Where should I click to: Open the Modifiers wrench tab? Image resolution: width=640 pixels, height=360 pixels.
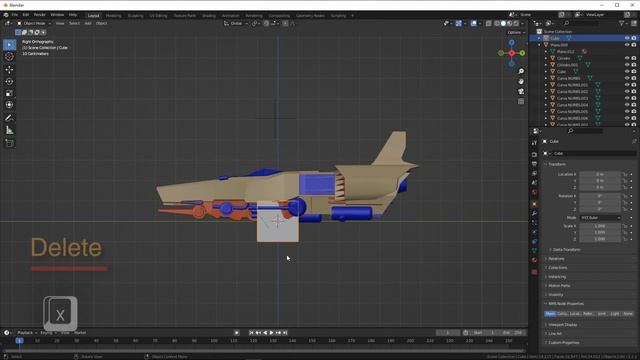click(x=534, y=213)
